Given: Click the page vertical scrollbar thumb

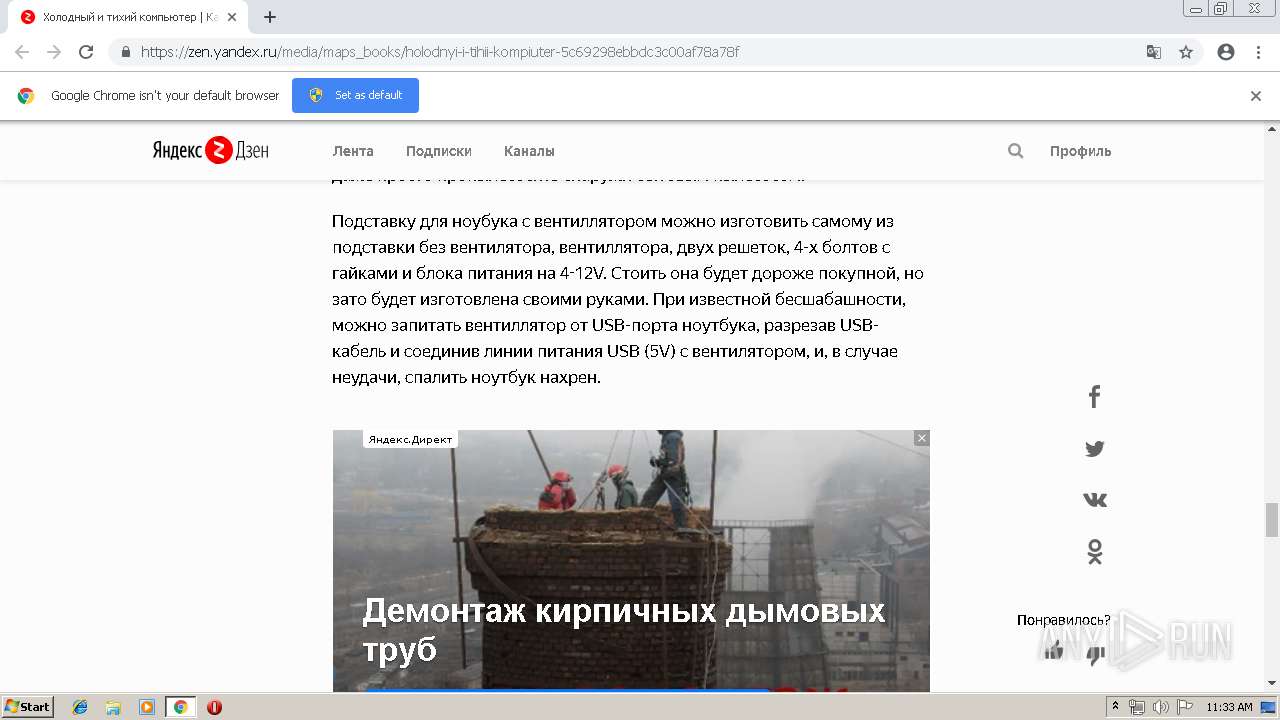Looking at the screenshot, I should pos(1272,520).
